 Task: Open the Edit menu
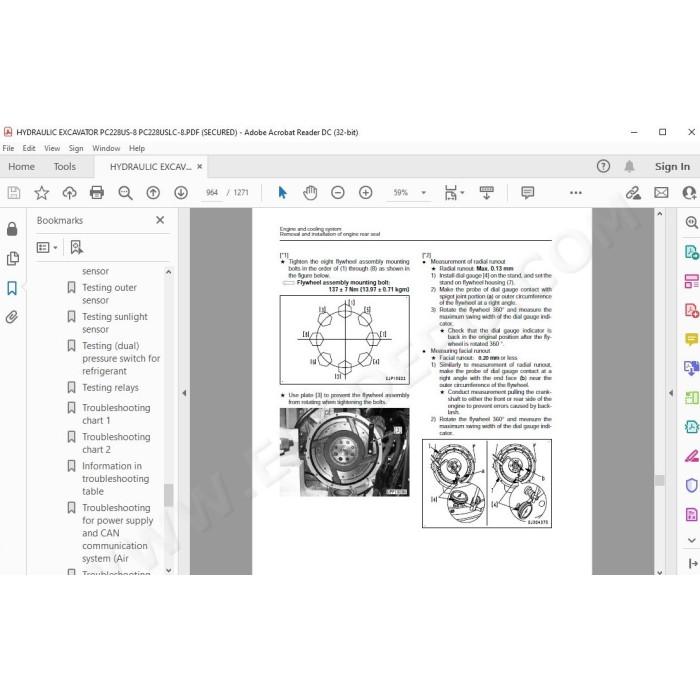tap(29, 148)
